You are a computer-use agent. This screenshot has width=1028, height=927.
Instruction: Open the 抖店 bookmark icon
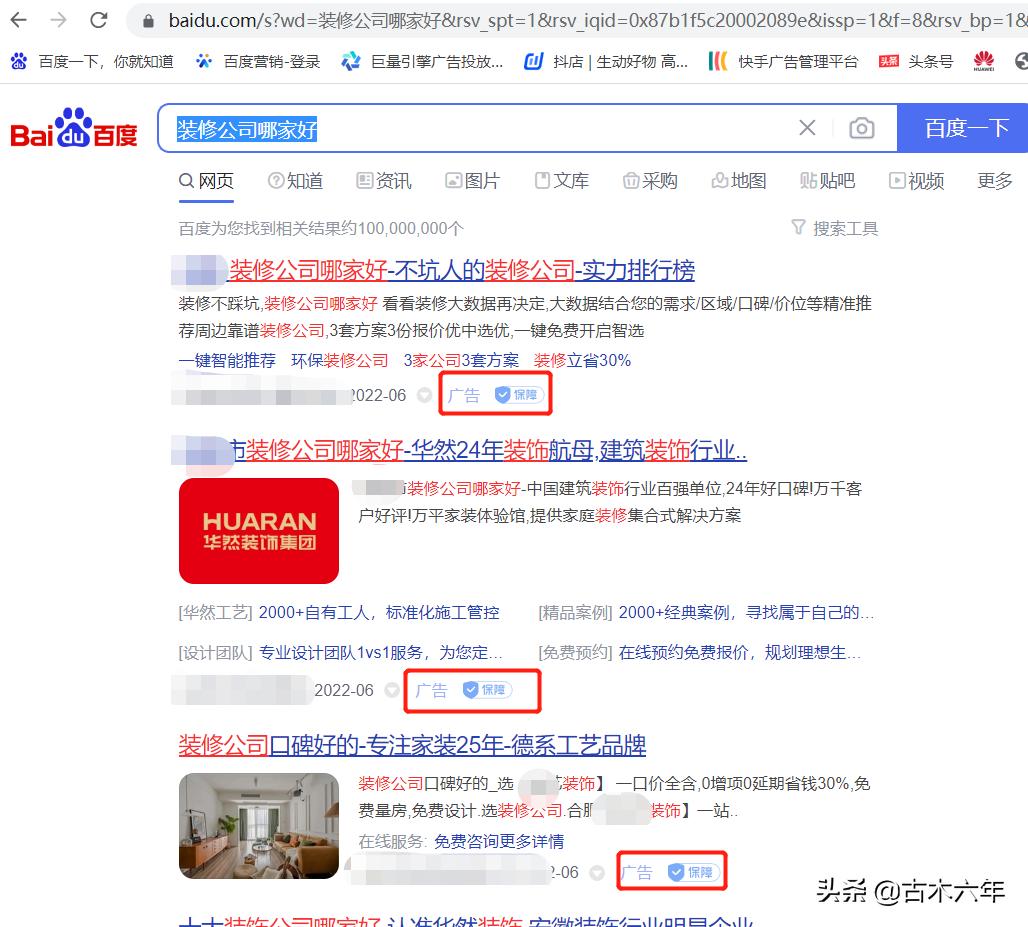tap(533, 61)
